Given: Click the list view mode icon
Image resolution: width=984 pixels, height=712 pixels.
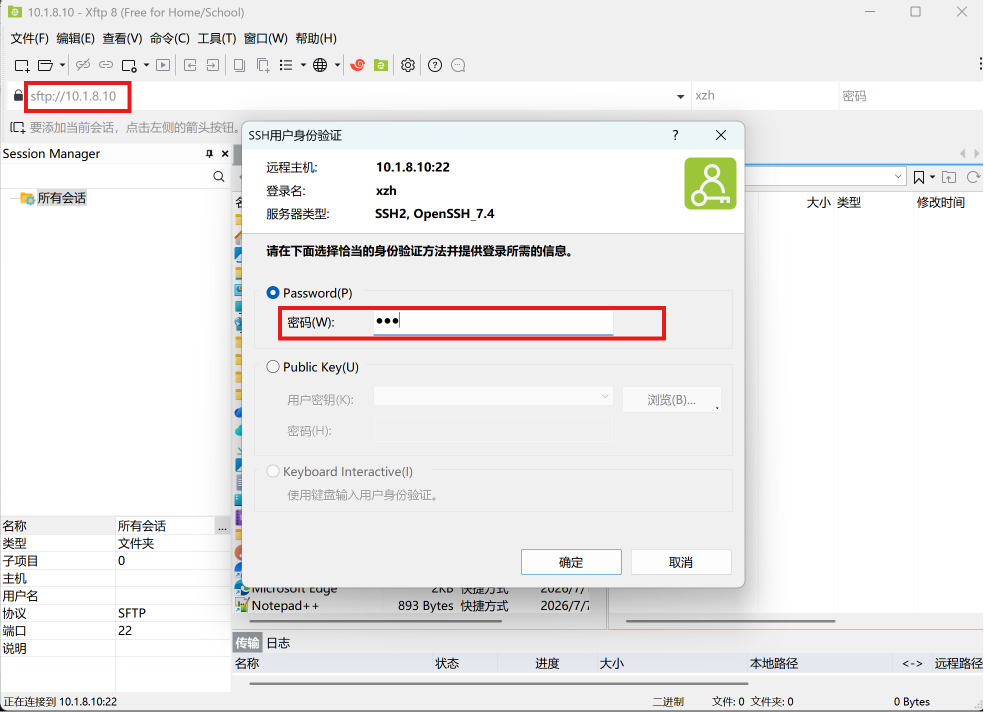Looking at the screenshot, I should [x=286, y=65].
